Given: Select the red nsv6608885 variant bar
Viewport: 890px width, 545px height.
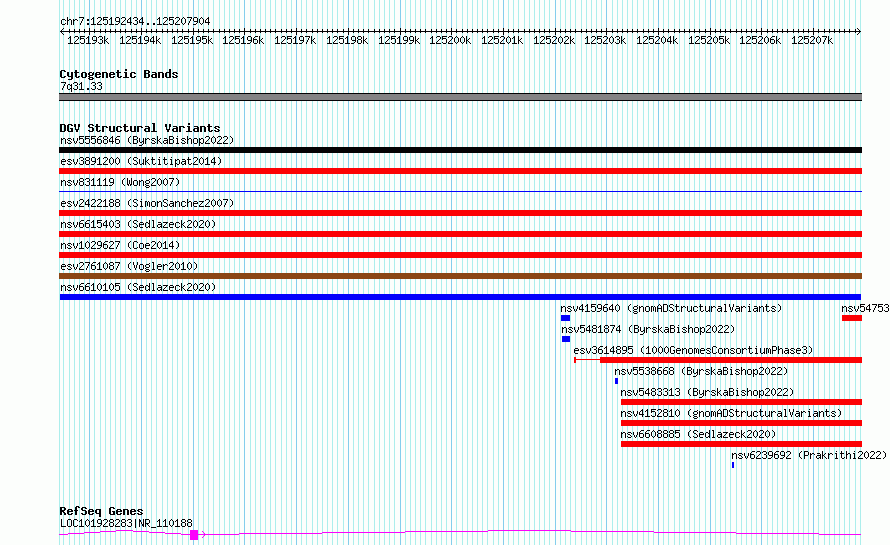Looking at the screenshot, I should pos(741,444).
